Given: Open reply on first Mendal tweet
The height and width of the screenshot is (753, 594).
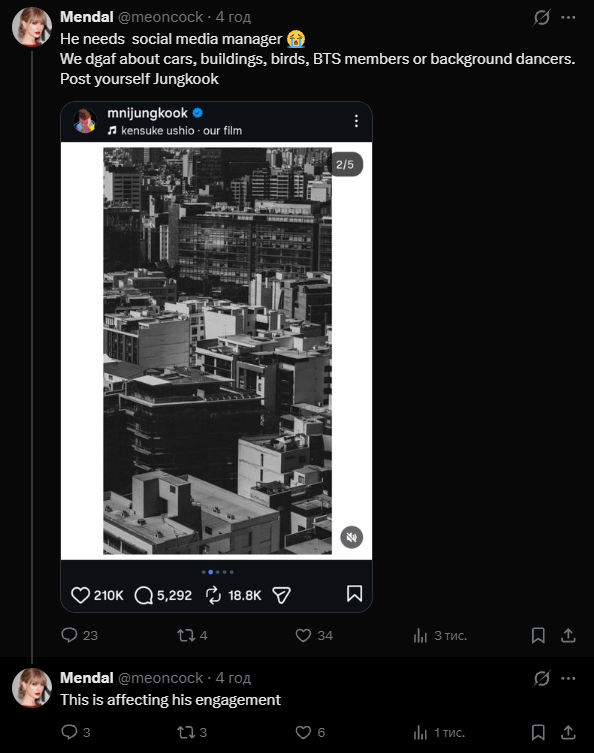Looking at the screenshot, I should (x=69, y=635).
